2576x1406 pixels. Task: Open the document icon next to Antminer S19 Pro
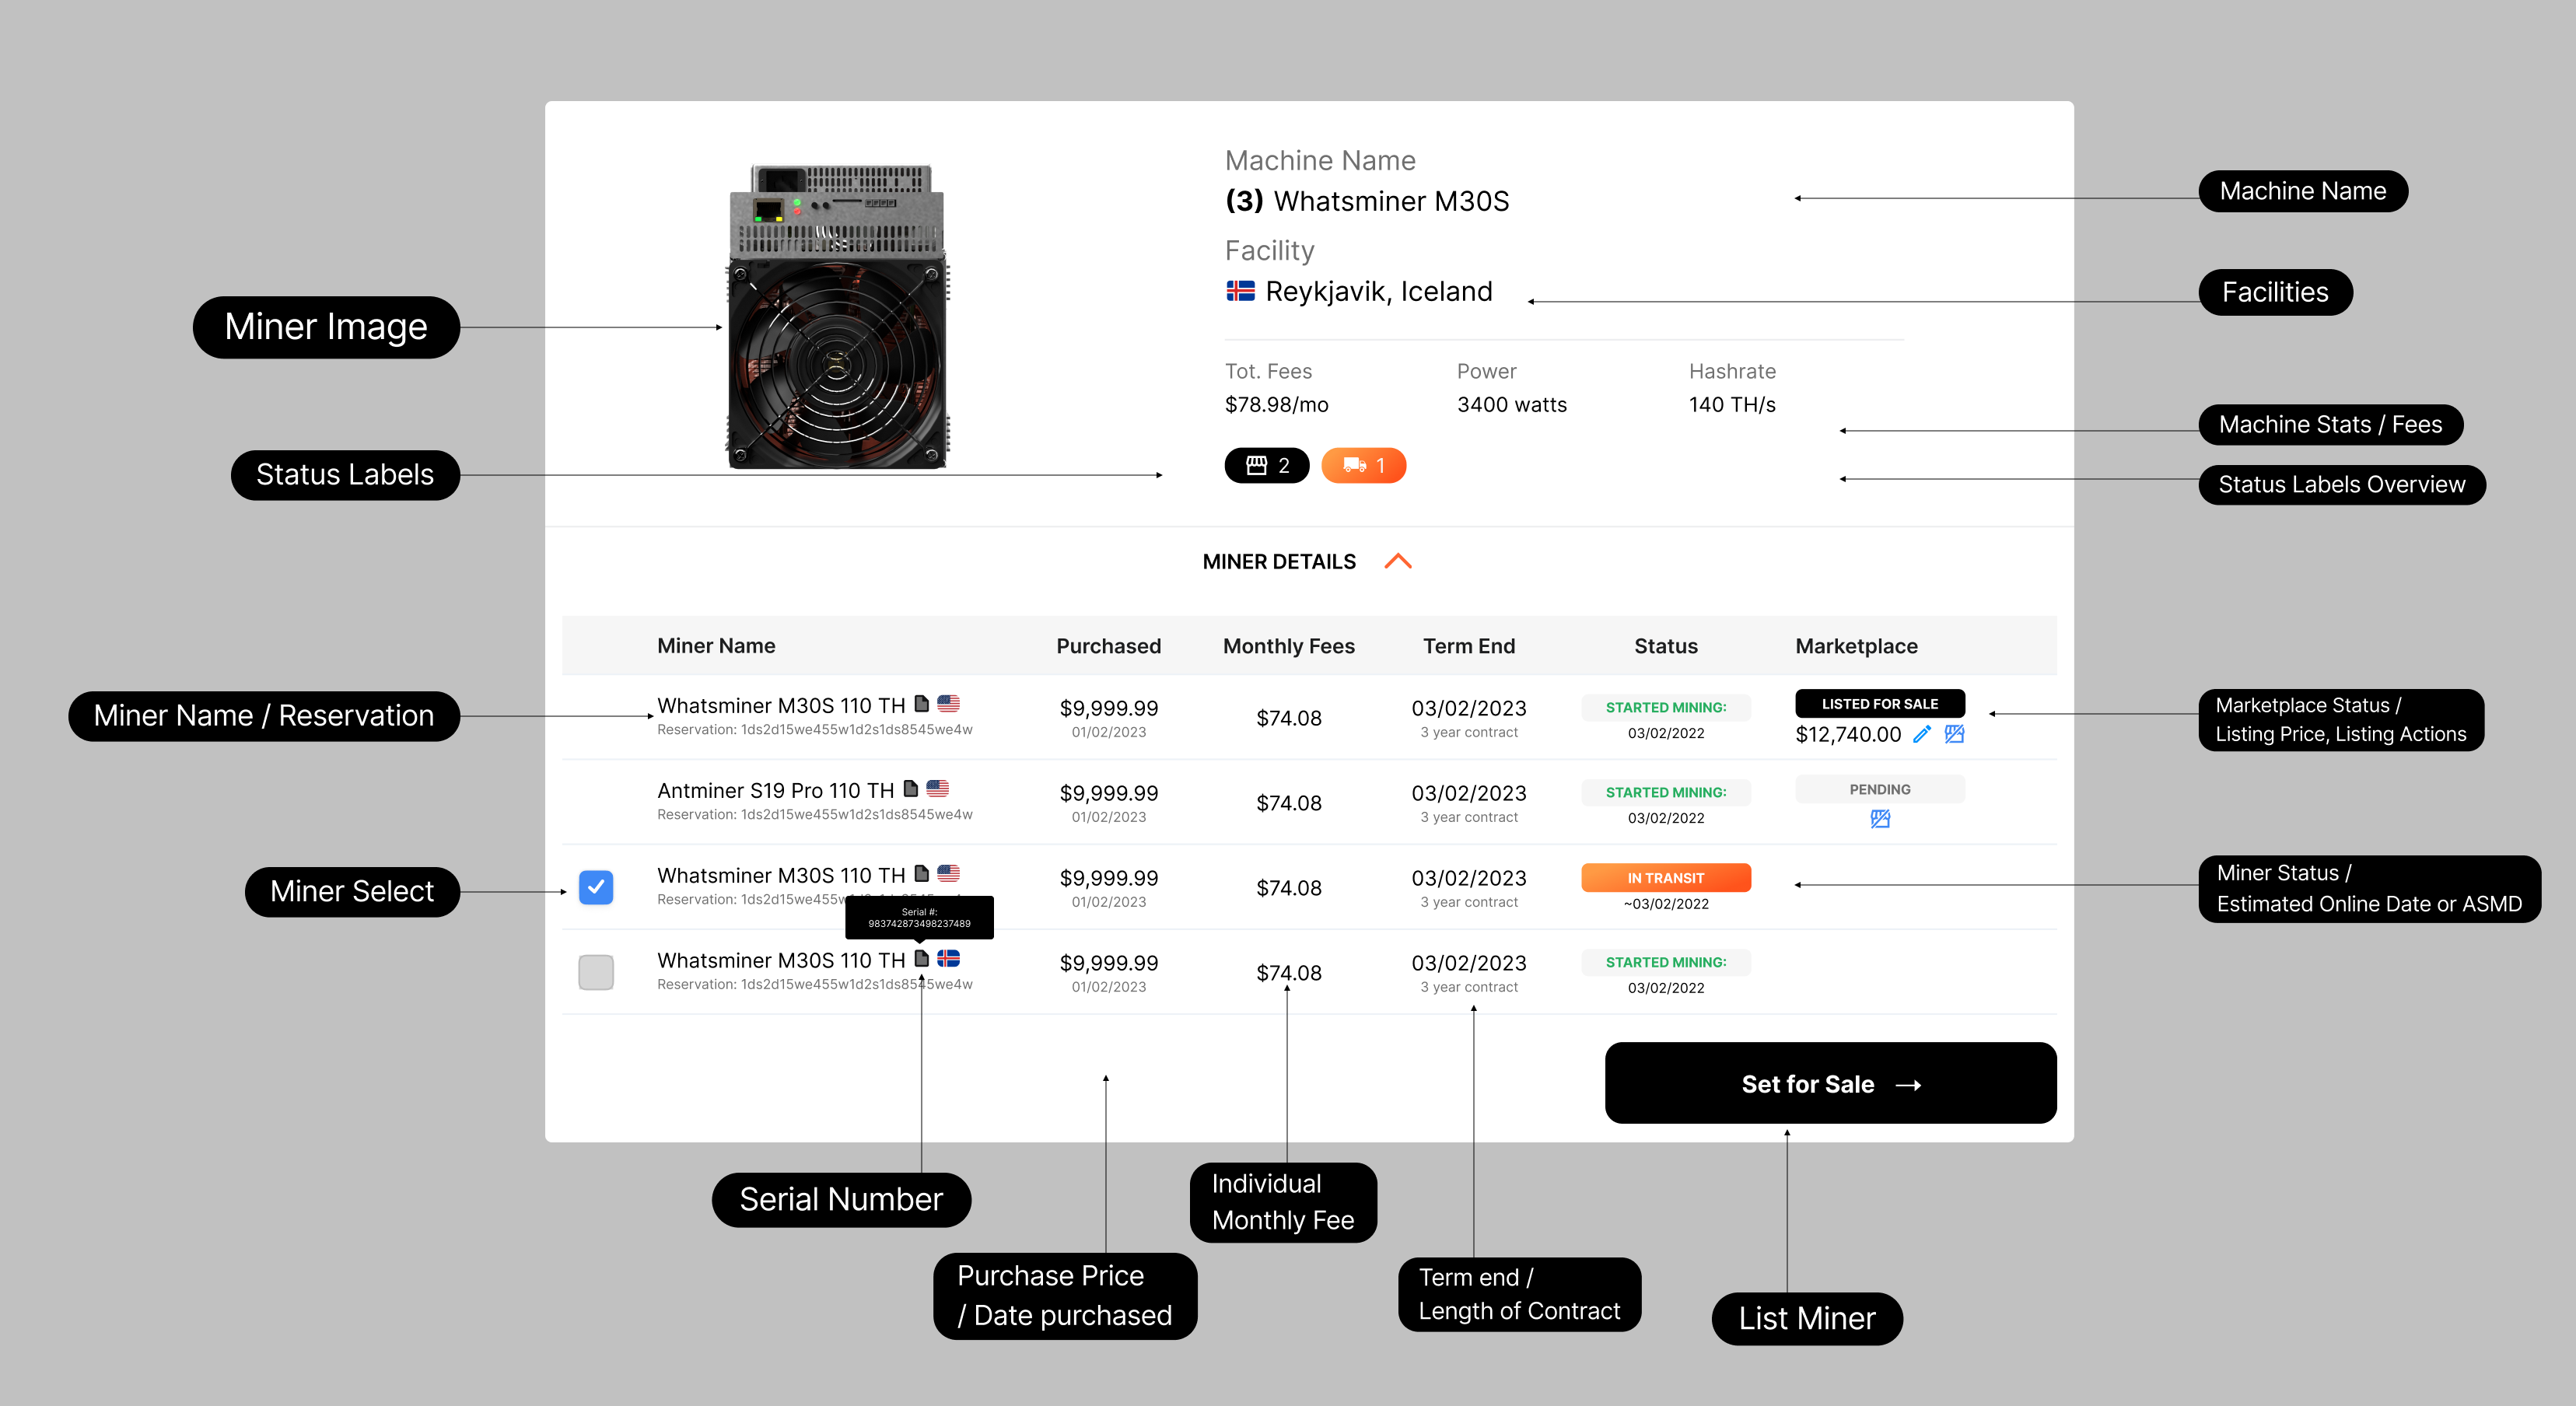point(910,788)
